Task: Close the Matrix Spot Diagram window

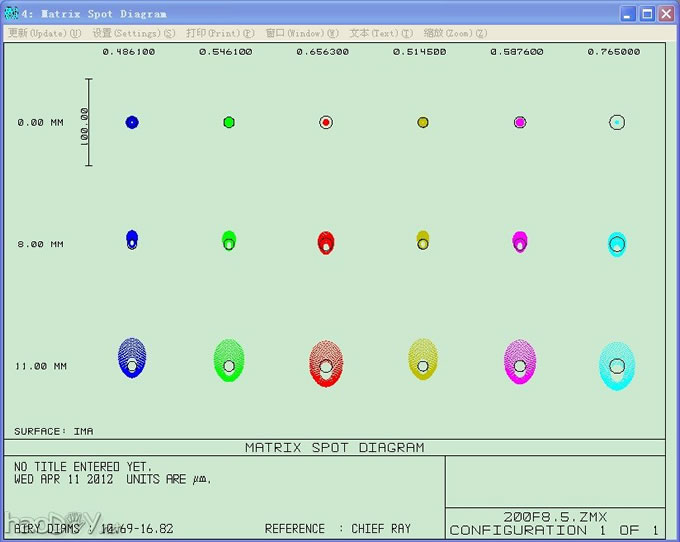Action: [665, 14]
